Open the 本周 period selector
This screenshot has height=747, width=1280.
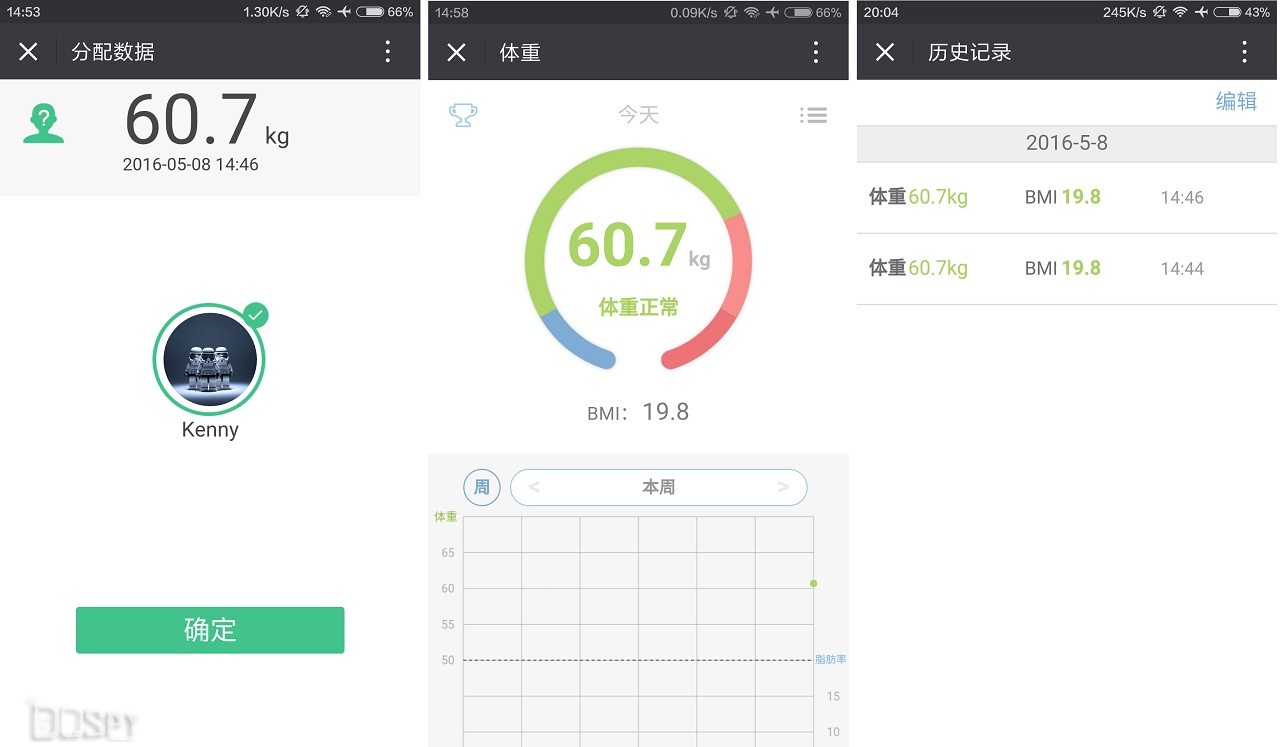click(658, 487)
